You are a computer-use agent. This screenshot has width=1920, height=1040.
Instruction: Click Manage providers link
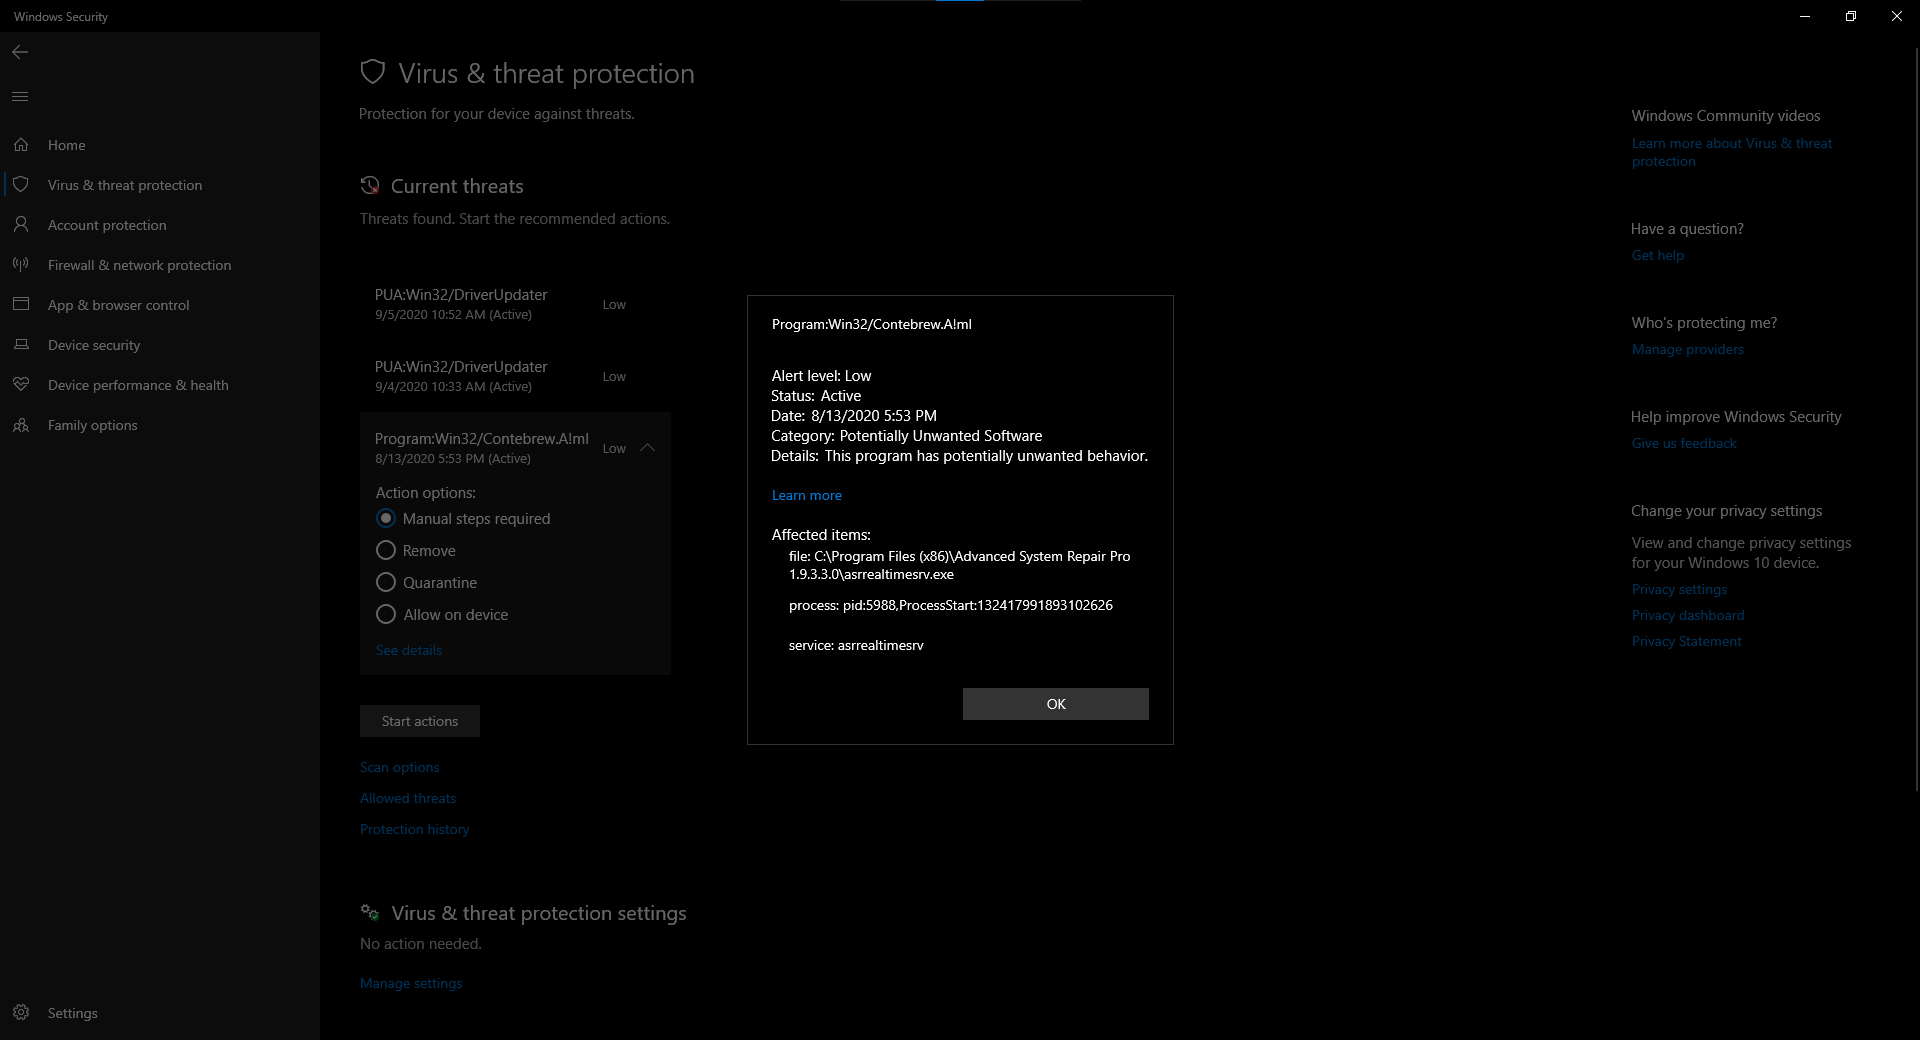(1687, 349)
